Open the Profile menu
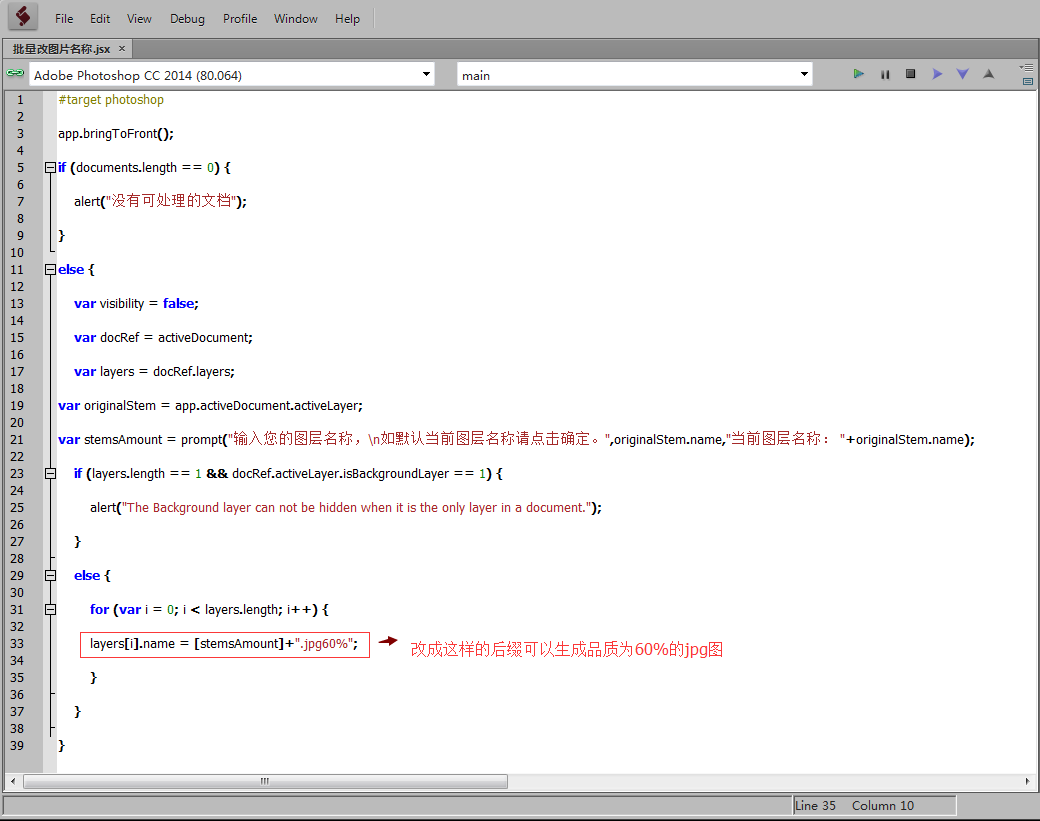Screen dimensions: 1040x821 pyautogui.click(x=239, y=19)
